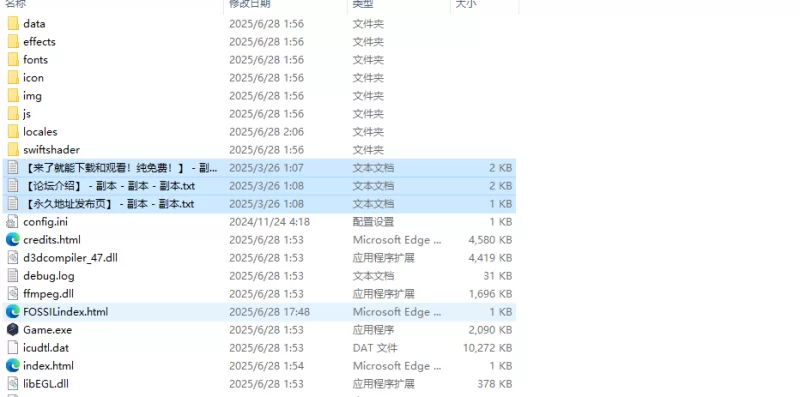Click the 378 KB size of libEGL.dll

click(494, 384)
